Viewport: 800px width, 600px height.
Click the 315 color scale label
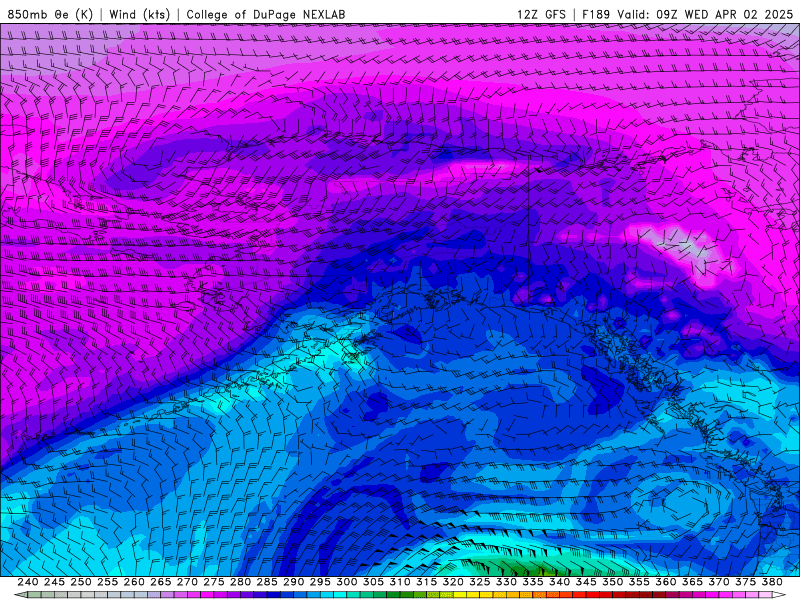click(426, 582)
